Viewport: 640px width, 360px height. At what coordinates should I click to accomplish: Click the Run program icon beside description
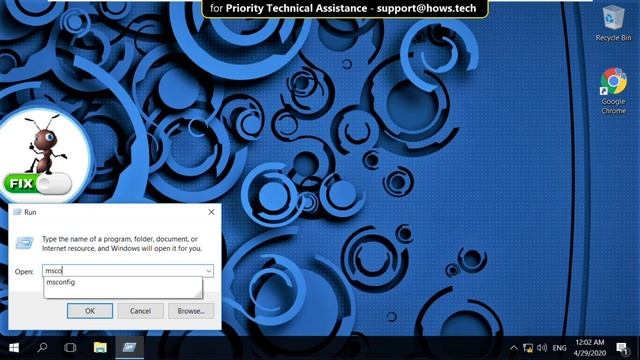tap(24, 242)
